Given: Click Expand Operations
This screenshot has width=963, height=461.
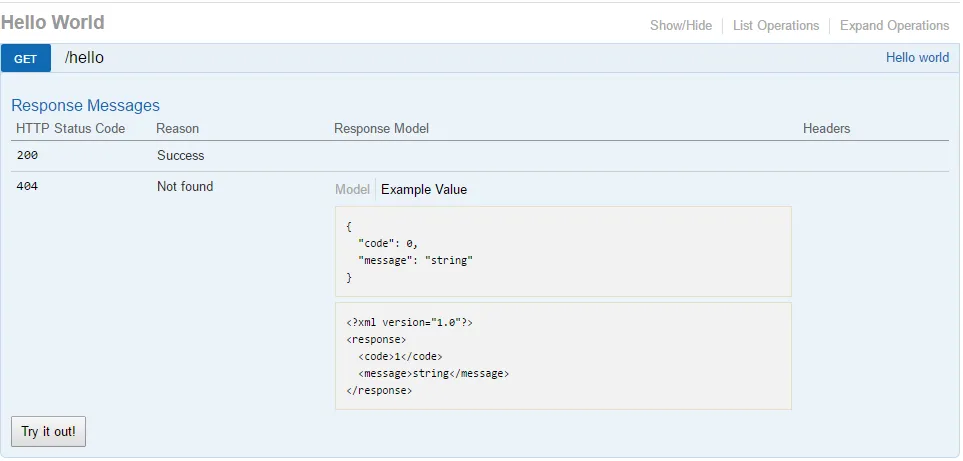Looking at the screenshot, I should [x=894, y=26].
